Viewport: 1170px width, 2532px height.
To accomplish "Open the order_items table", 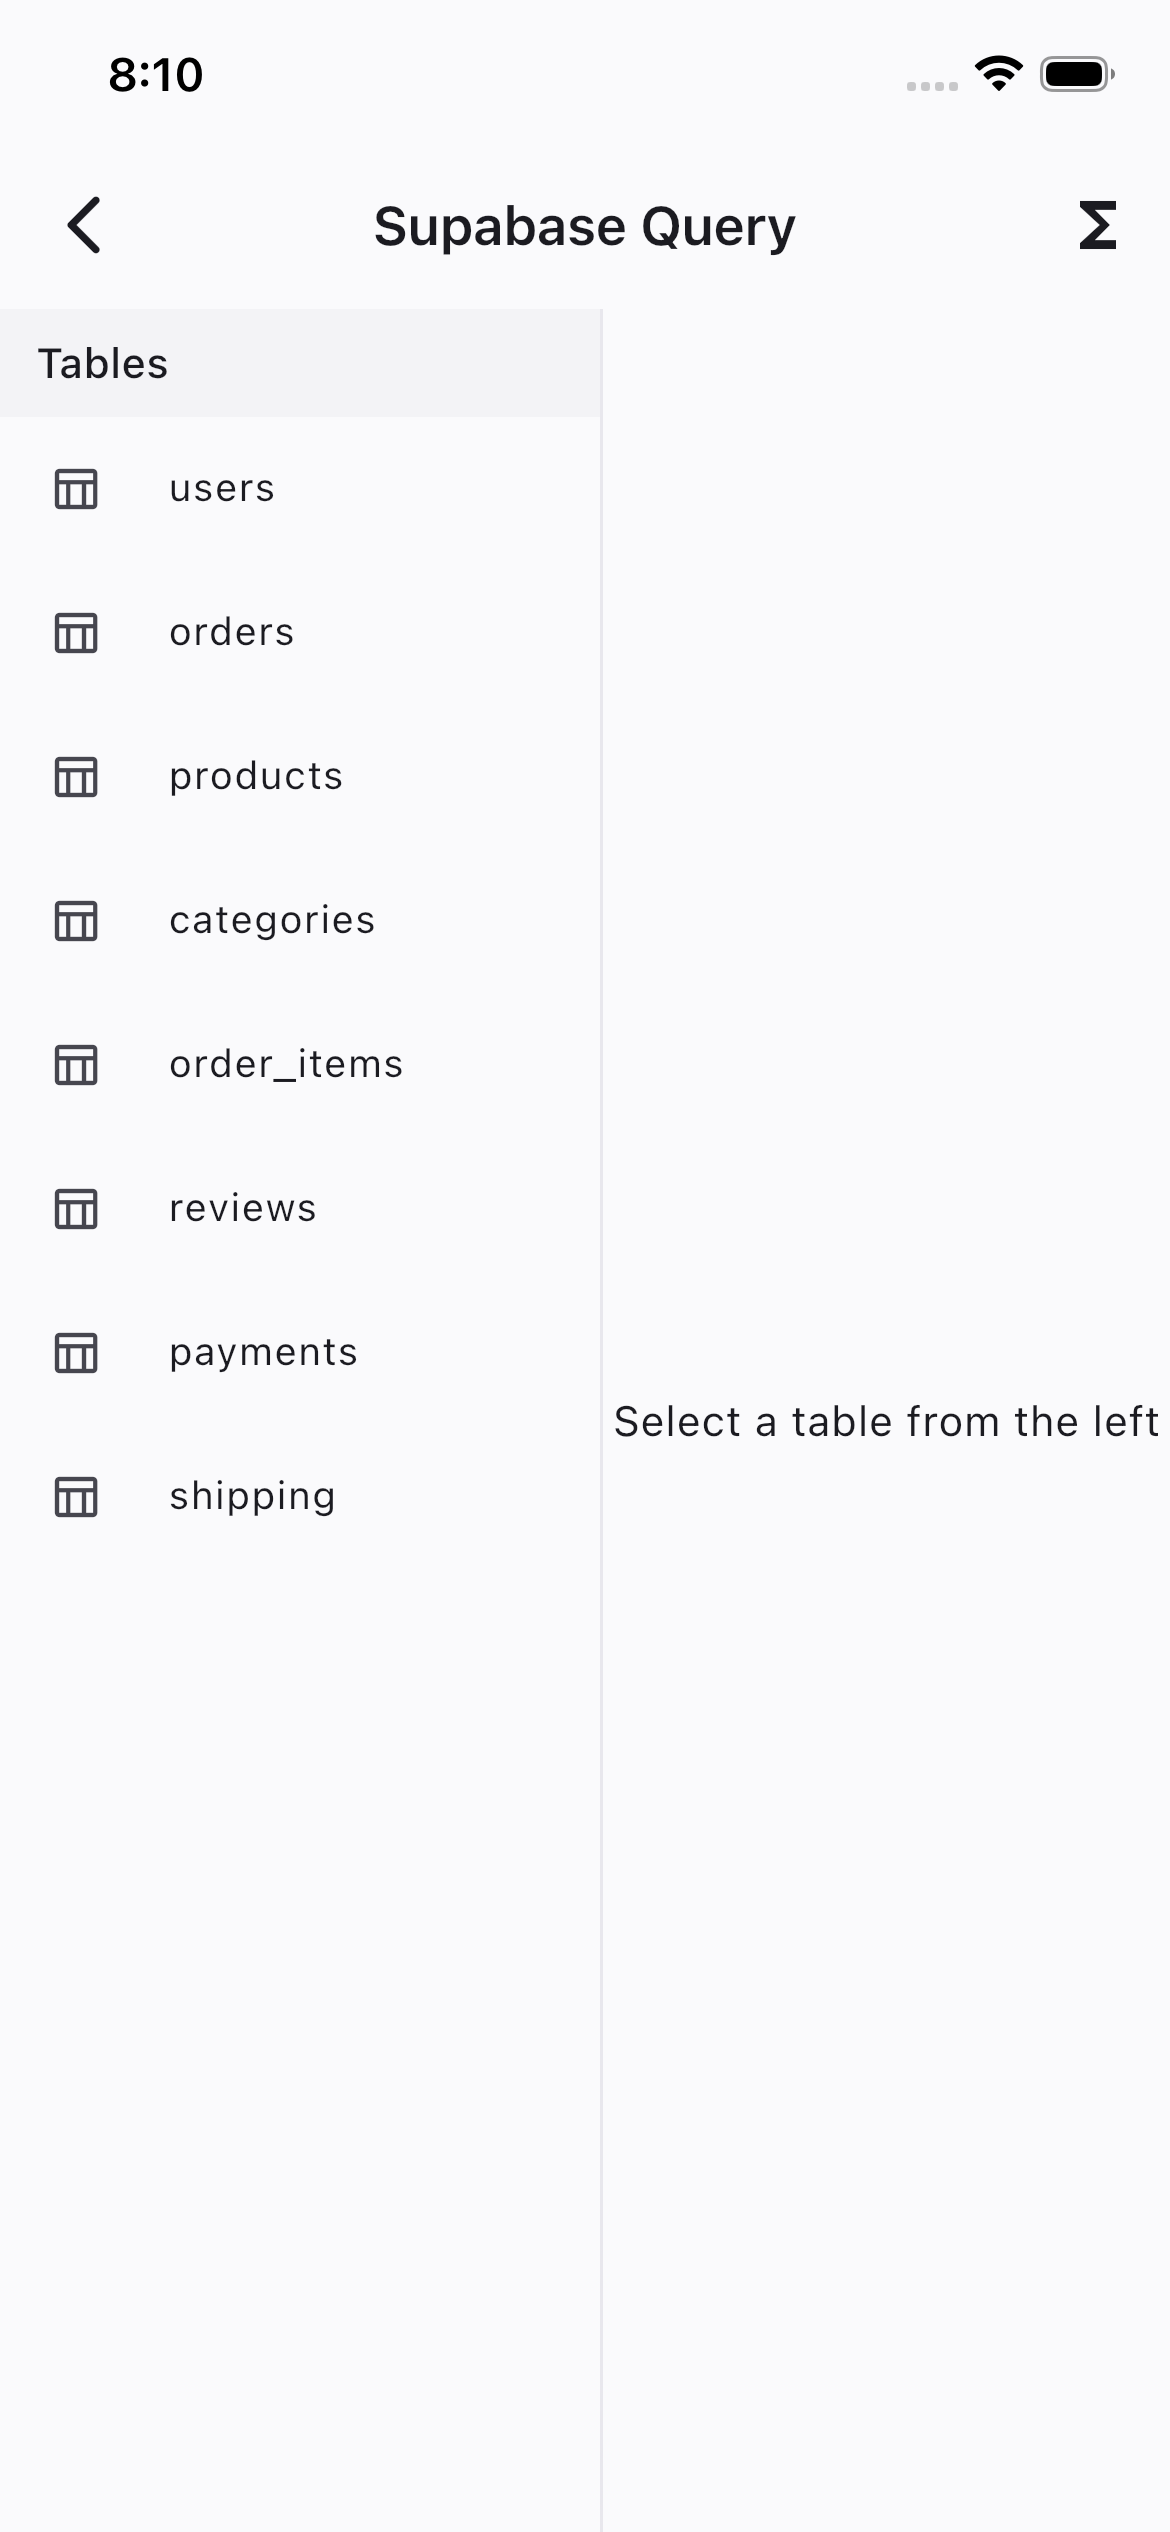I will 286,1065.
